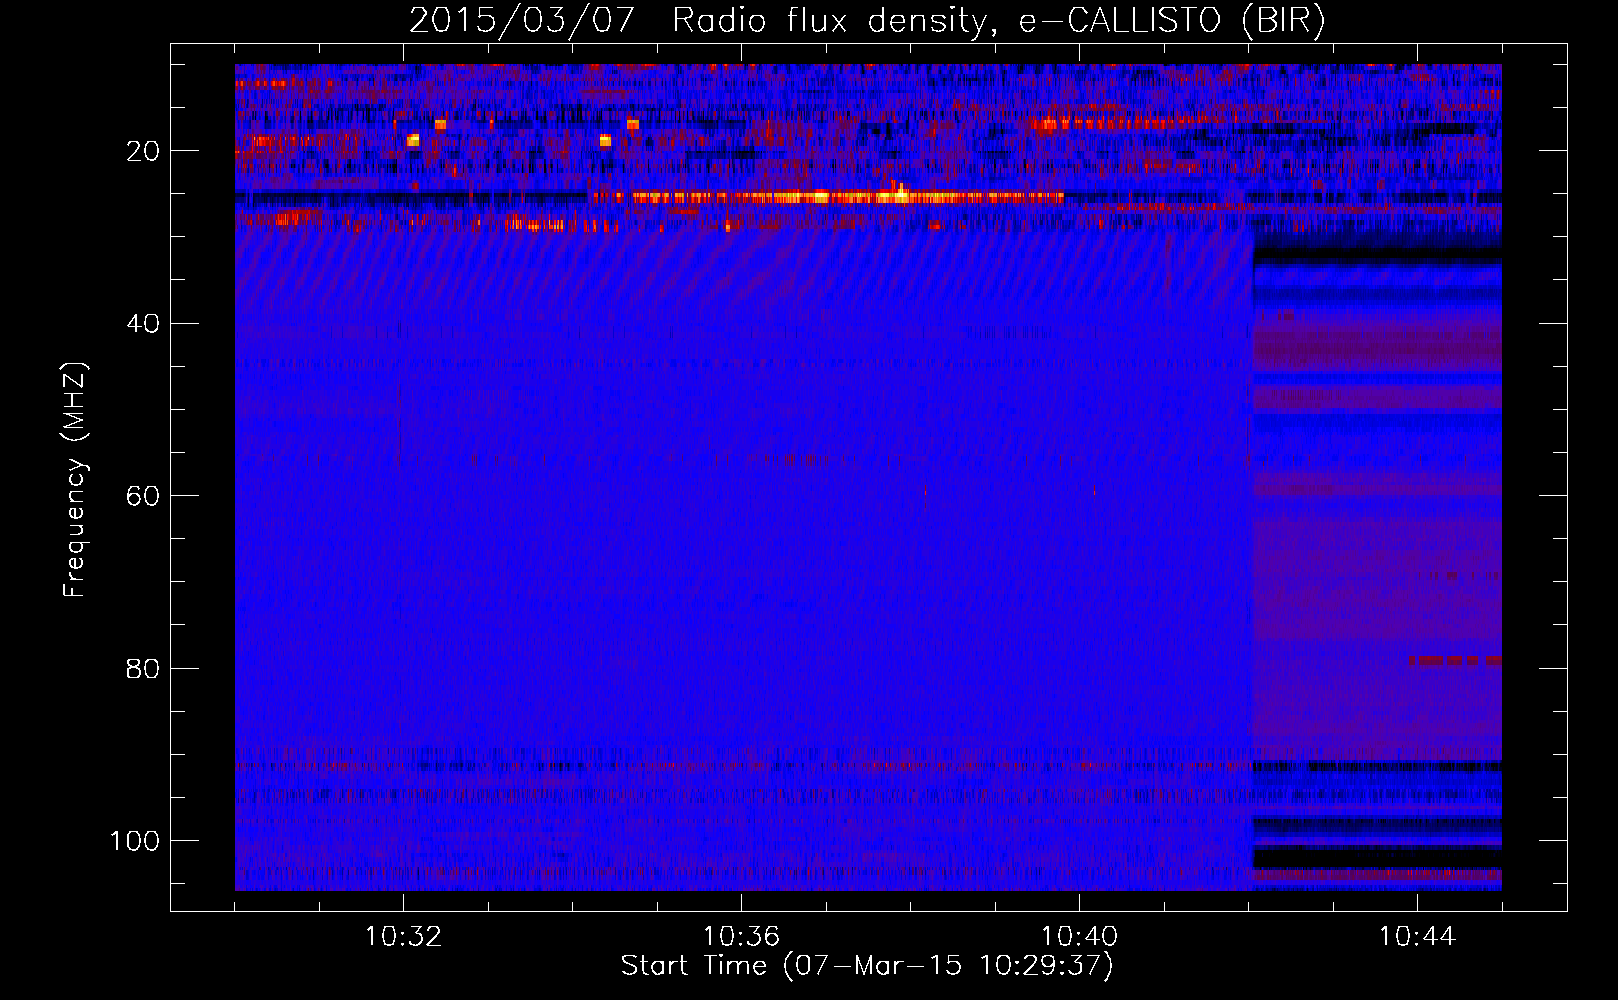Click the 100 frequency tick label
1618x1000 pixels.
click(x=135, y=841)
